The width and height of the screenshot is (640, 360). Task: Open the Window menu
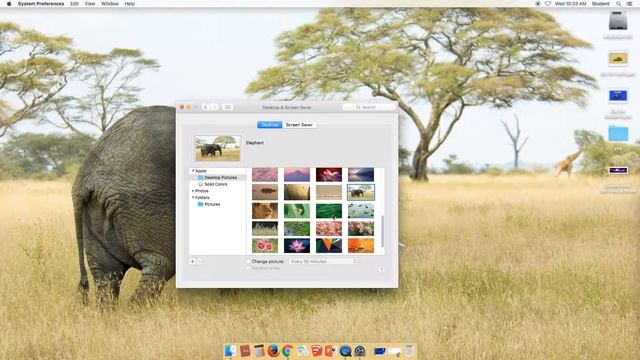click(110, 4)
